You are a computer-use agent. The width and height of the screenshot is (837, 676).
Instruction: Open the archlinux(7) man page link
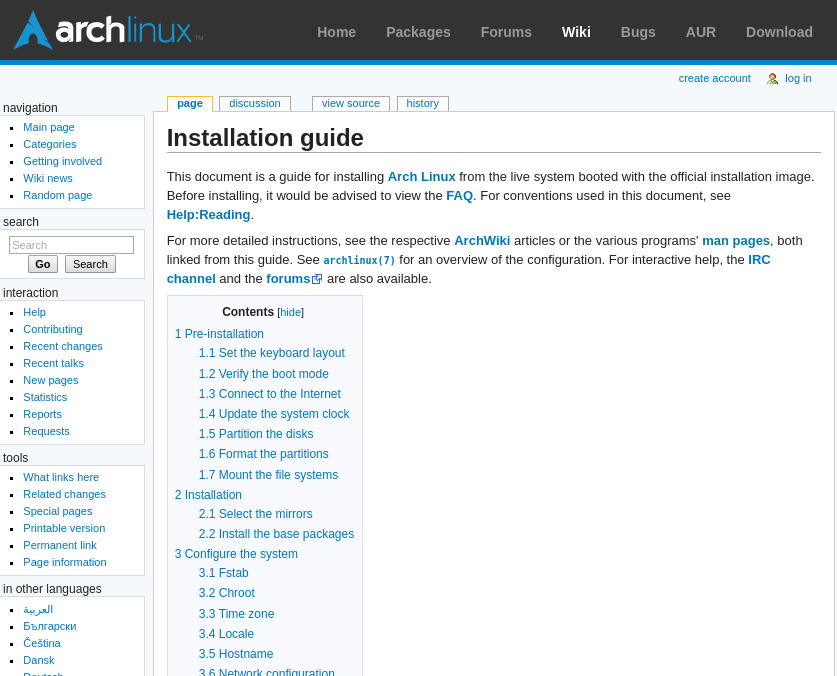click(x=359, y=261)
